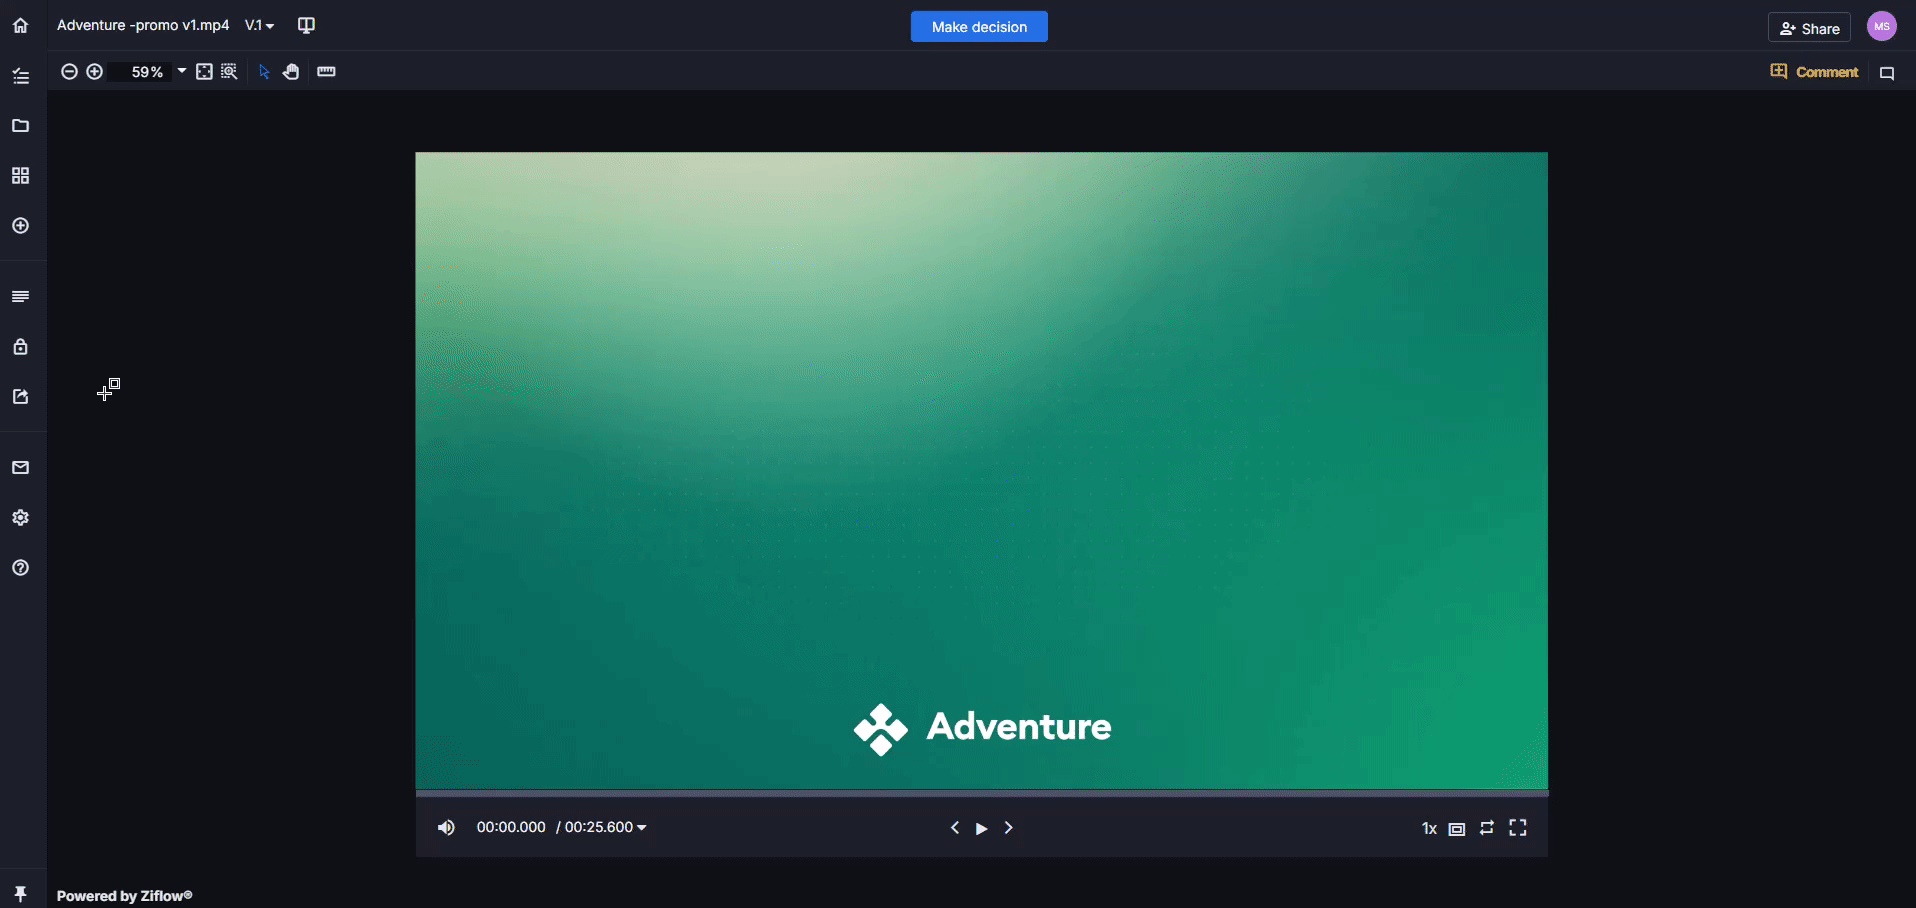This screenshot has height=908, width=1916.
Task: Select the ruler measure tool
Action: point(326,72)
